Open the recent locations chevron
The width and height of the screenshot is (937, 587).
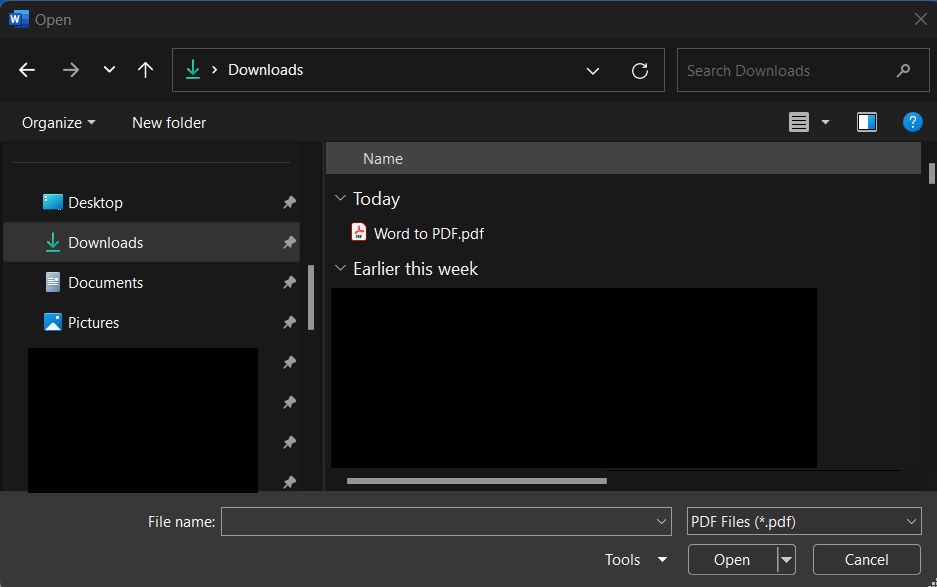point(109,70)
